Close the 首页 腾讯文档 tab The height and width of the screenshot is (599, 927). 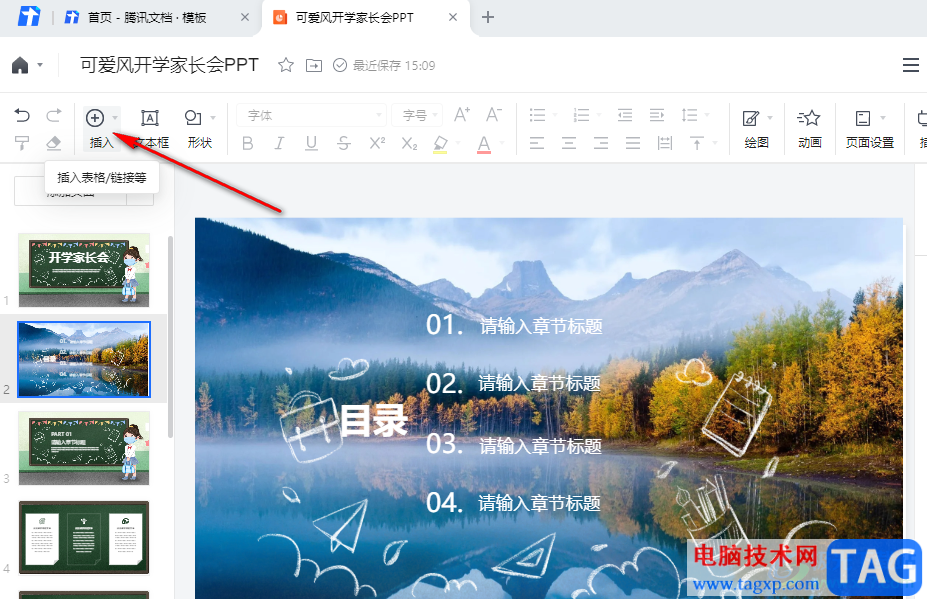(245, 18)
